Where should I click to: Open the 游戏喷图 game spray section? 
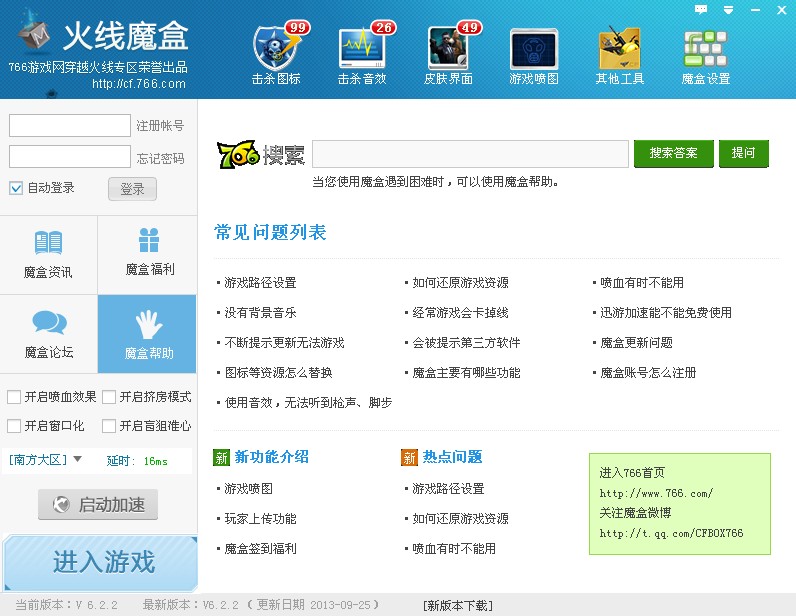[534, 55]
